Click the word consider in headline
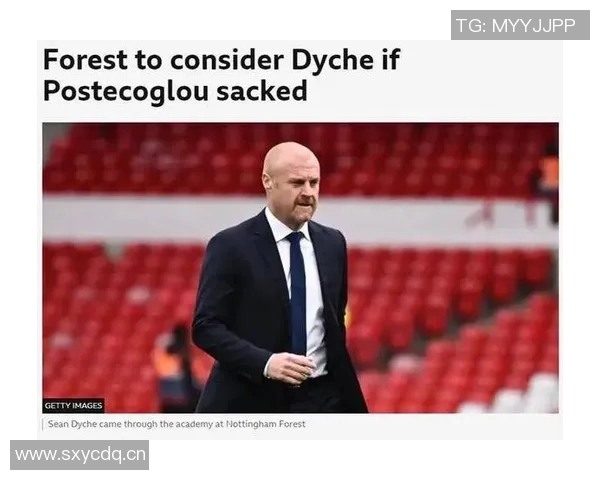The height and width of the screenshot is (480, 600). (227, 60)
